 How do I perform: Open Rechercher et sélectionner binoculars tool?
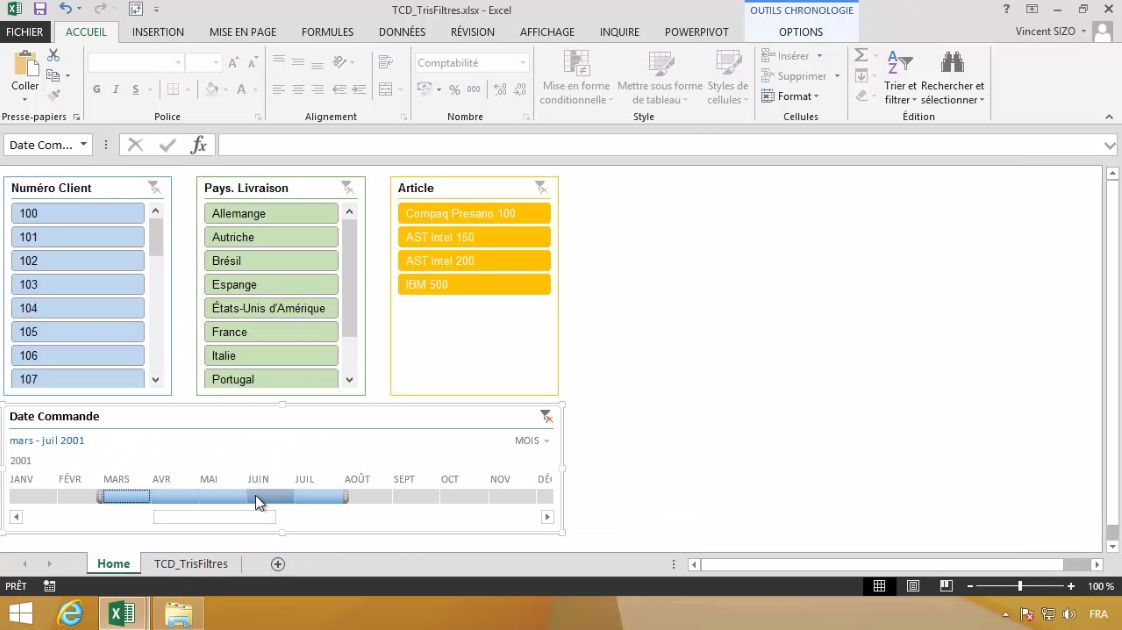(952, 64)
